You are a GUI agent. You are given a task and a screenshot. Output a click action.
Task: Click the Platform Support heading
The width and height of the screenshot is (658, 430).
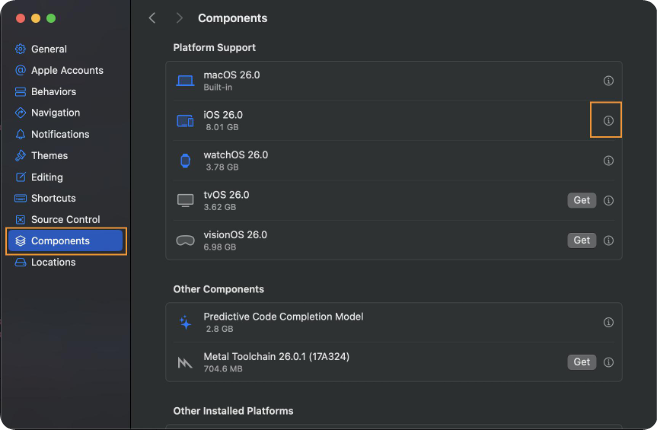click(214, 47)
